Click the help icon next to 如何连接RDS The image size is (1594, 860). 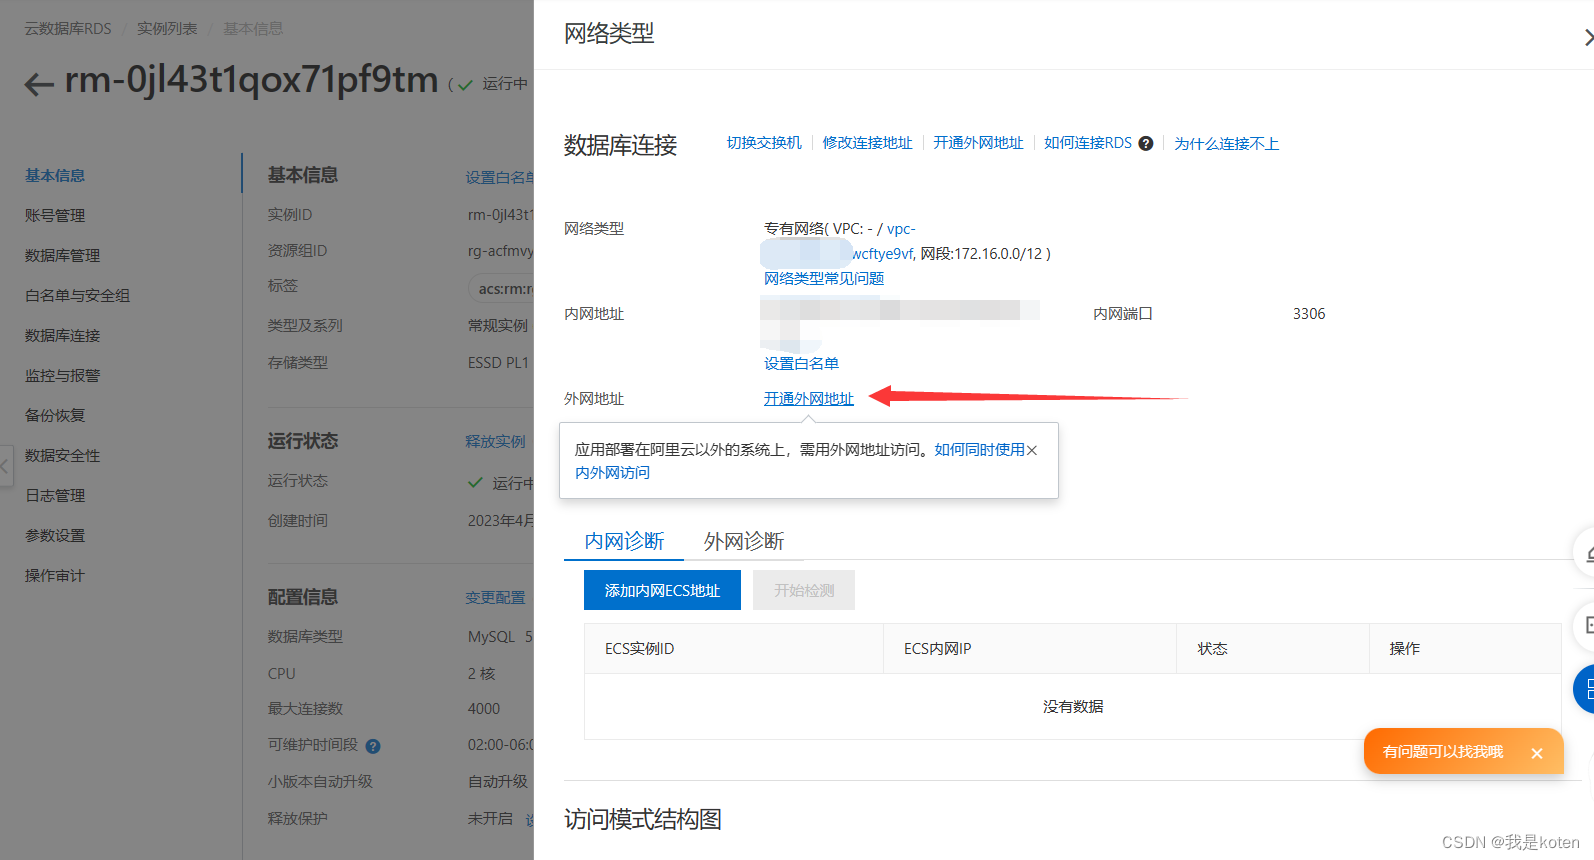(x=1146, y=143)
